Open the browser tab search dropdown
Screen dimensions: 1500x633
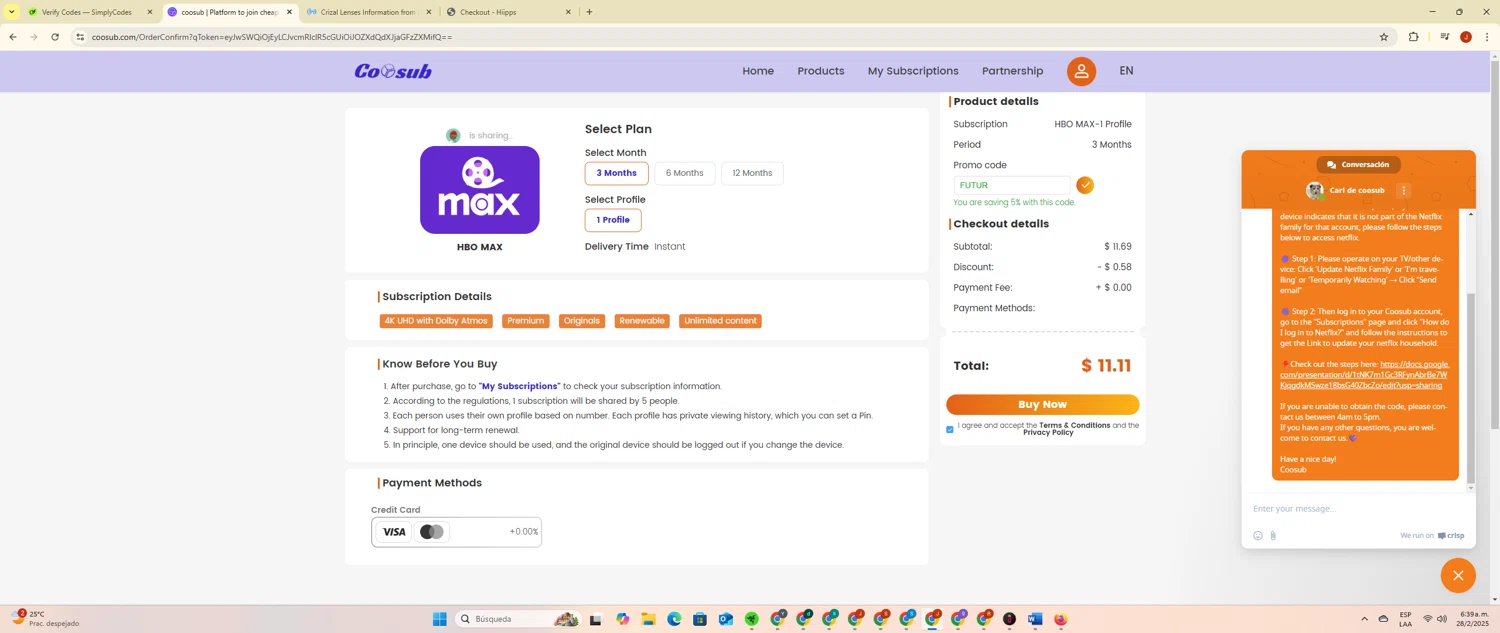pyautogui.click(x=11, y=12)
